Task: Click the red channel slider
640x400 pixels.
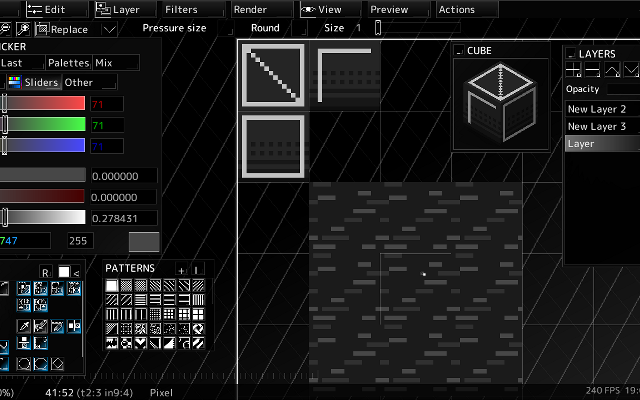Action: pos(42,103)
